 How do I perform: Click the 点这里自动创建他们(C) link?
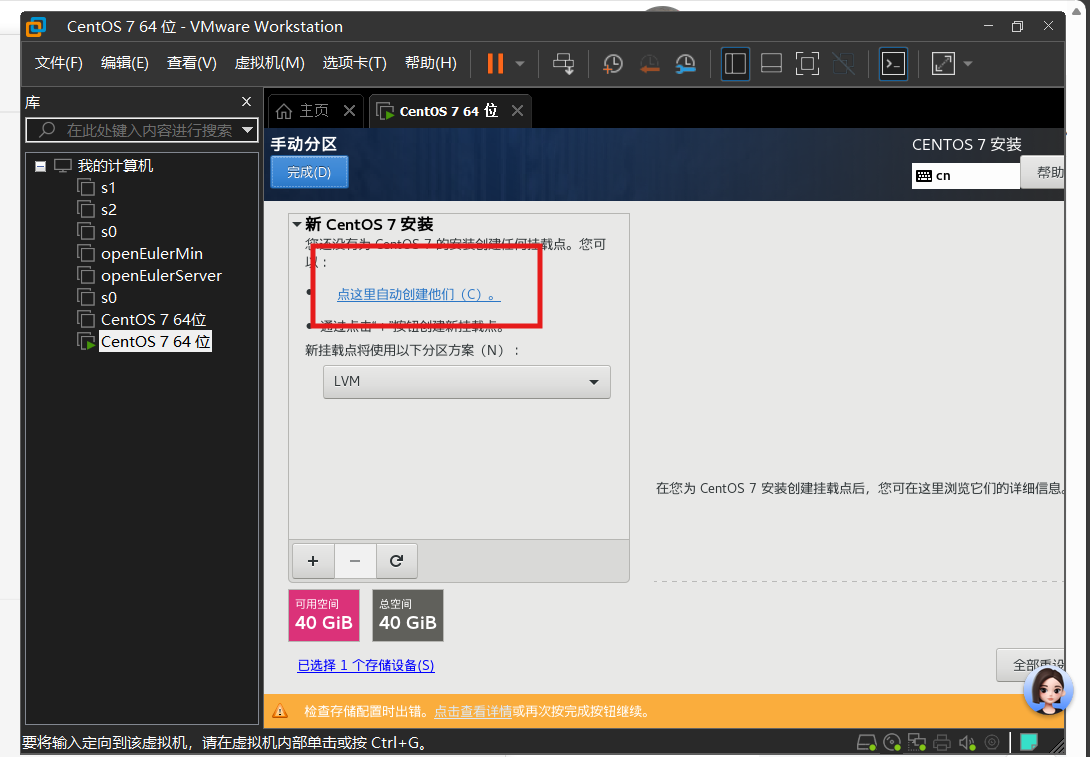click(418, 294)
